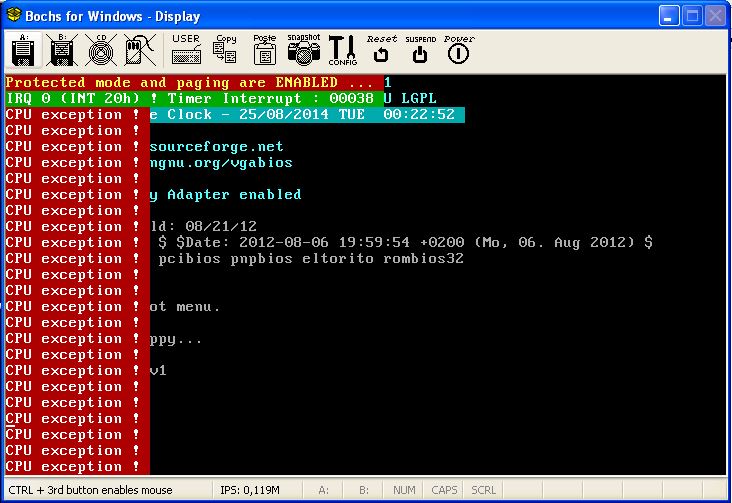This screenshot has width=732, height=503.
Task: Toggle mouse capture icon in toolbar
Action: [137, 50]
